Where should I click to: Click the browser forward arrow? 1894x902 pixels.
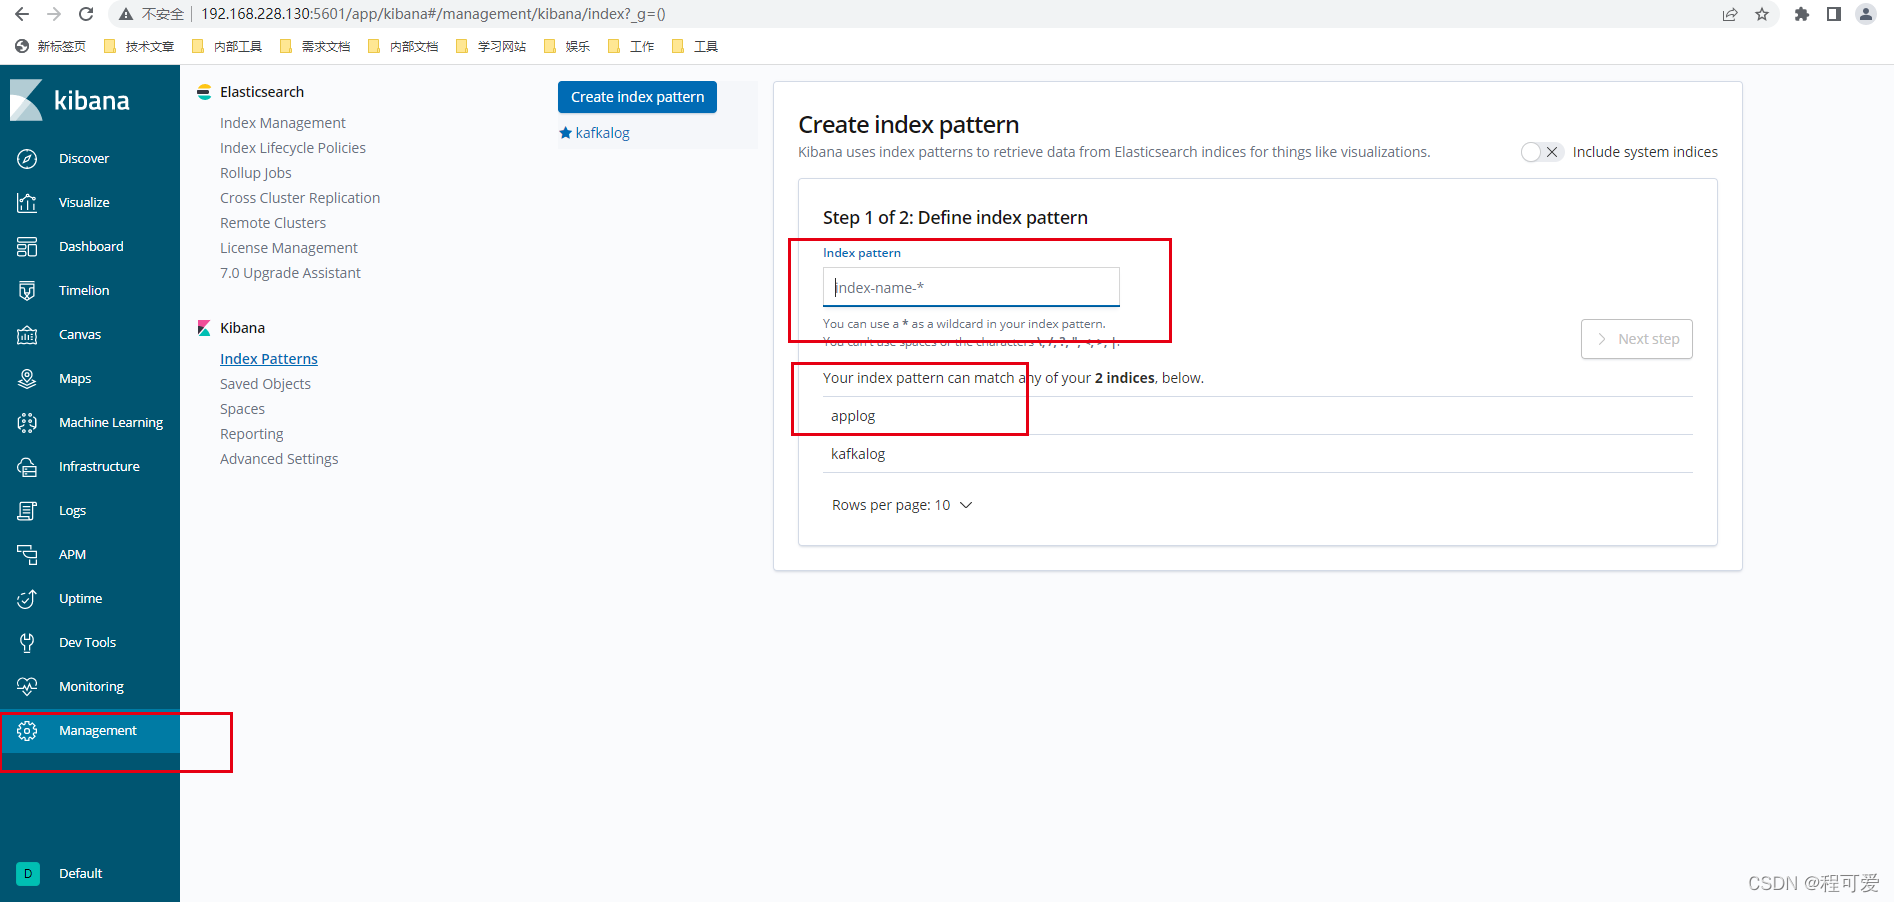pos(54,14)
